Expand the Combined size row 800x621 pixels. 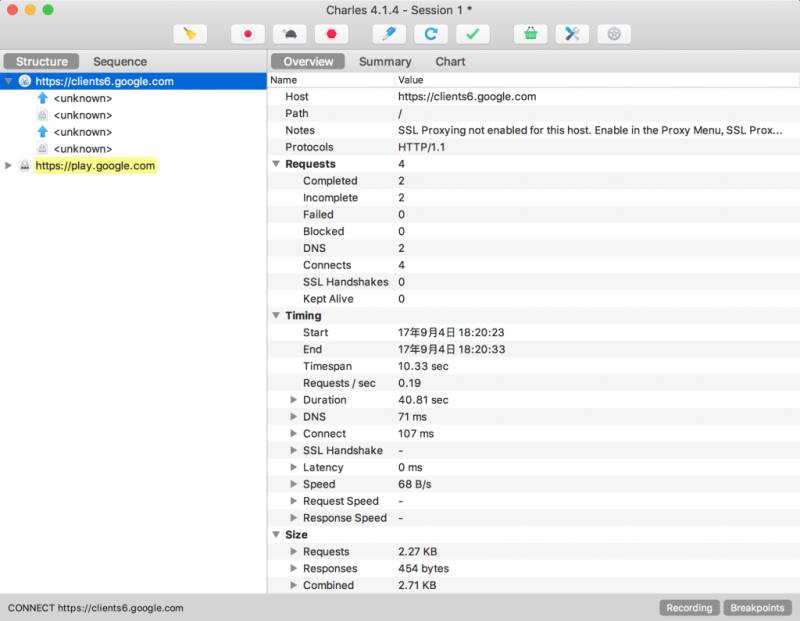pos(293,585)
